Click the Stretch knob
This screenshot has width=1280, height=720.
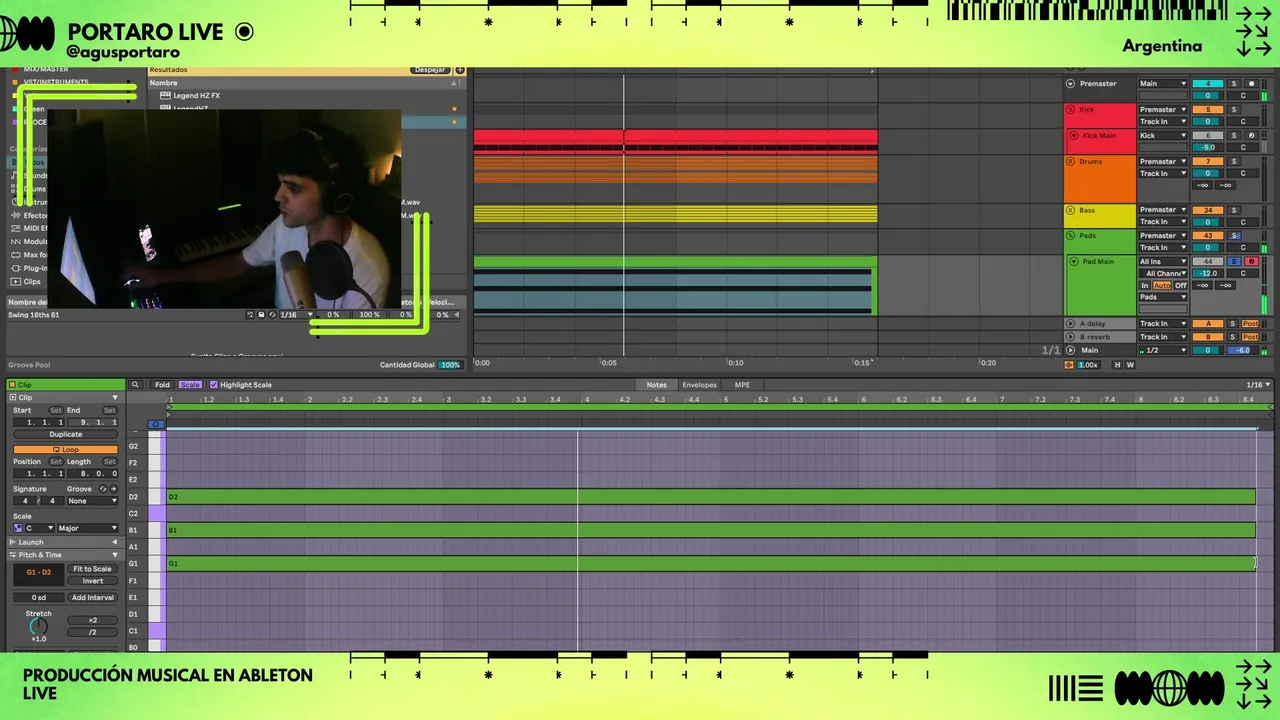coord(38,627)
